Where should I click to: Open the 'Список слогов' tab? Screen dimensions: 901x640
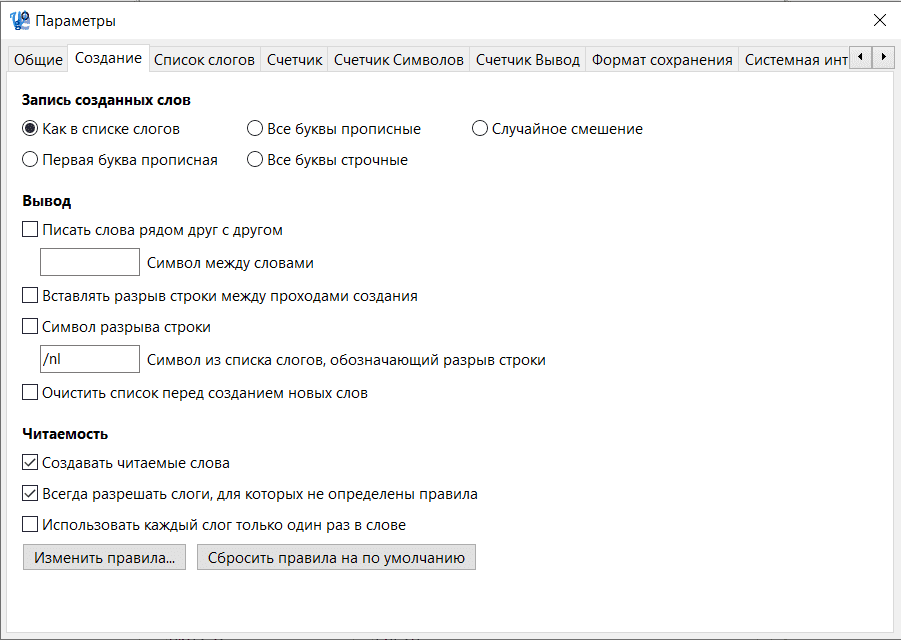coord(204,60)
